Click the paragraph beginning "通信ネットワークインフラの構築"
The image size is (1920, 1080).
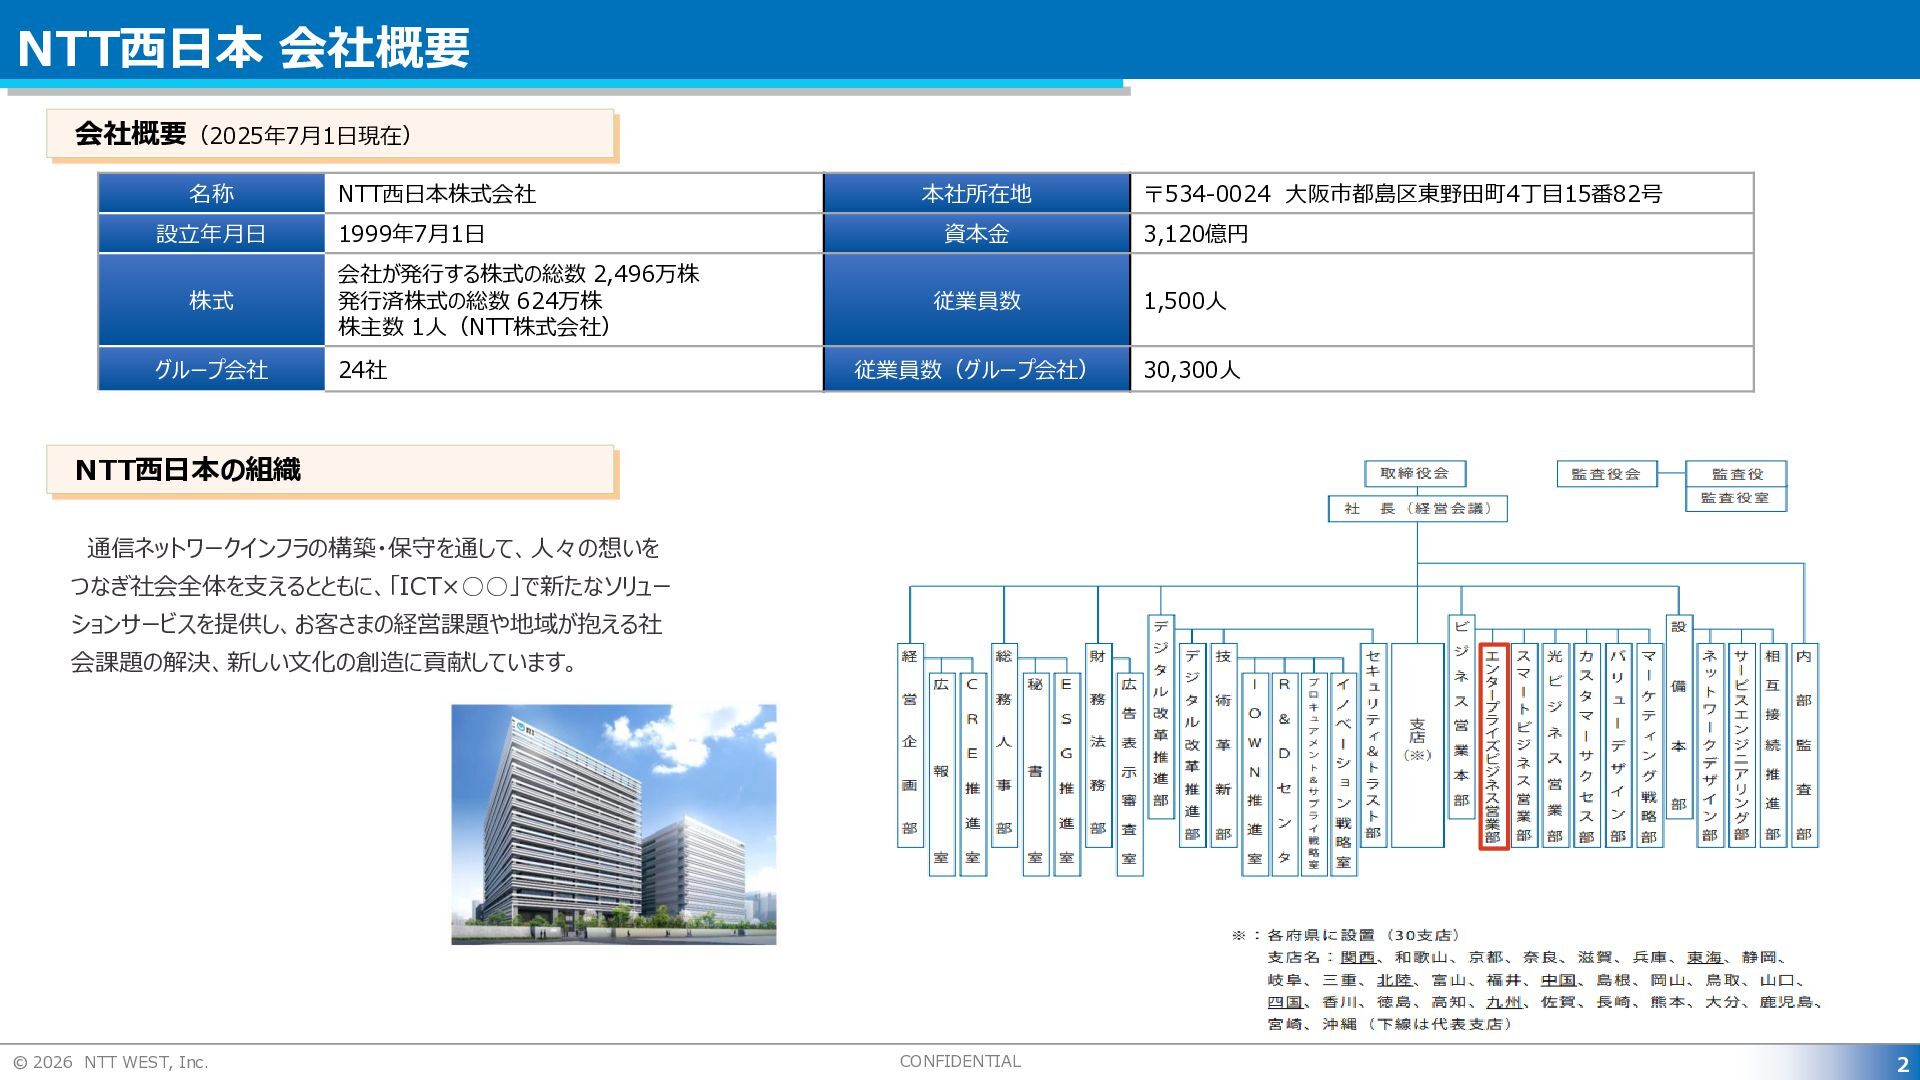pos(370,604)
